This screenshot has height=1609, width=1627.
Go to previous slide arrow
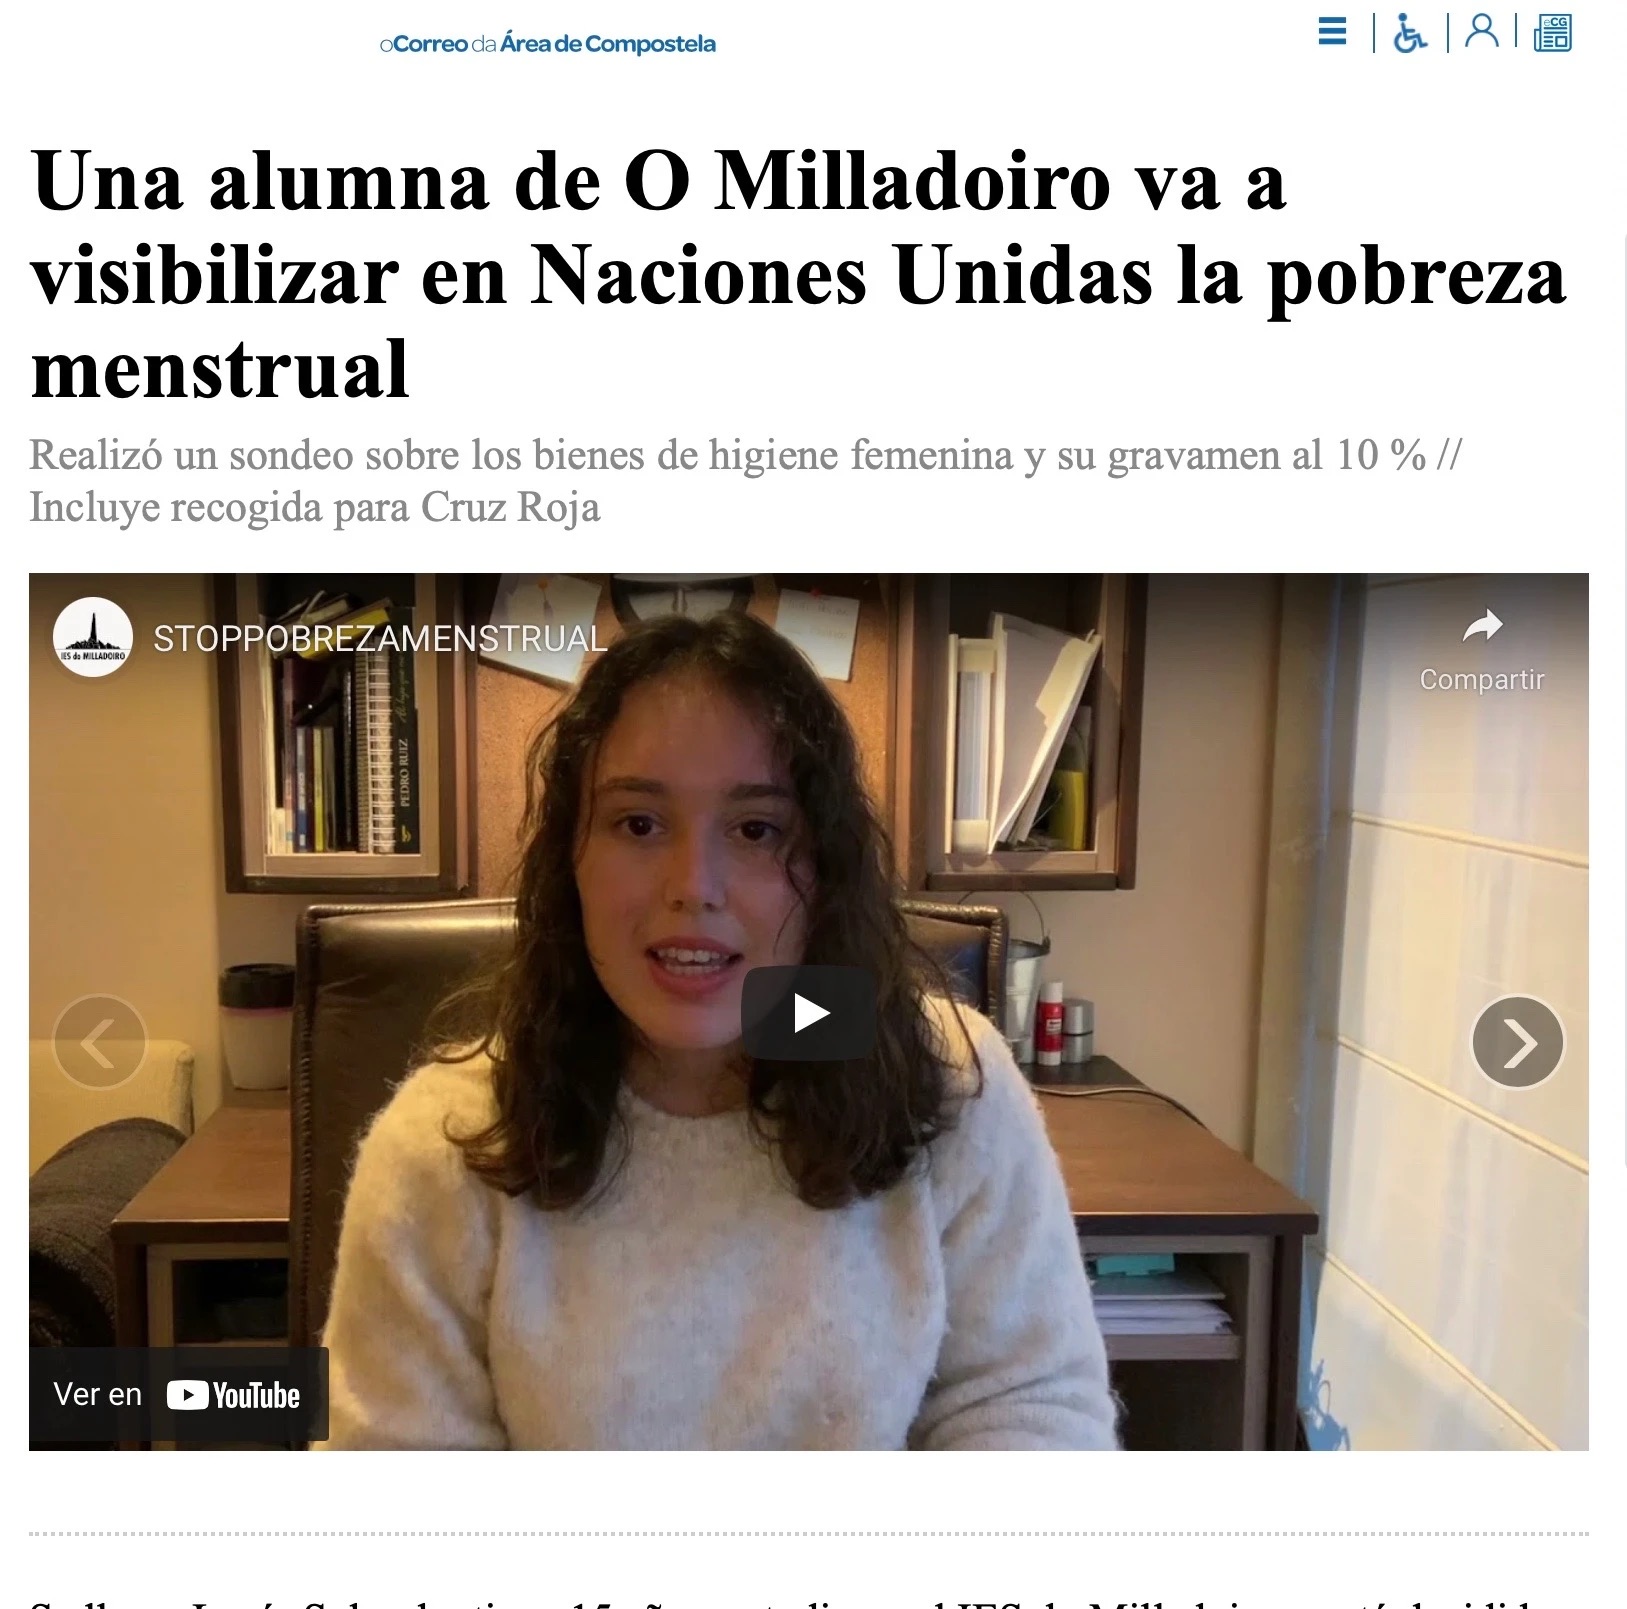(99, 1042)
